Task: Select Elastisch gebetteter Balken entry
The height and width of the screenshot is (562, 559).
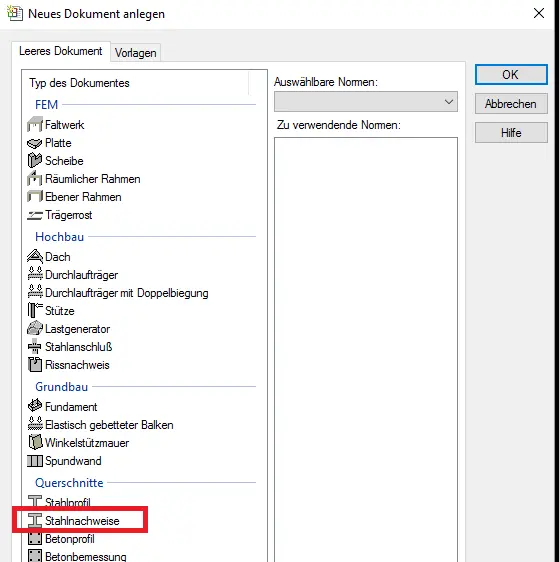Action: (100, 424)
